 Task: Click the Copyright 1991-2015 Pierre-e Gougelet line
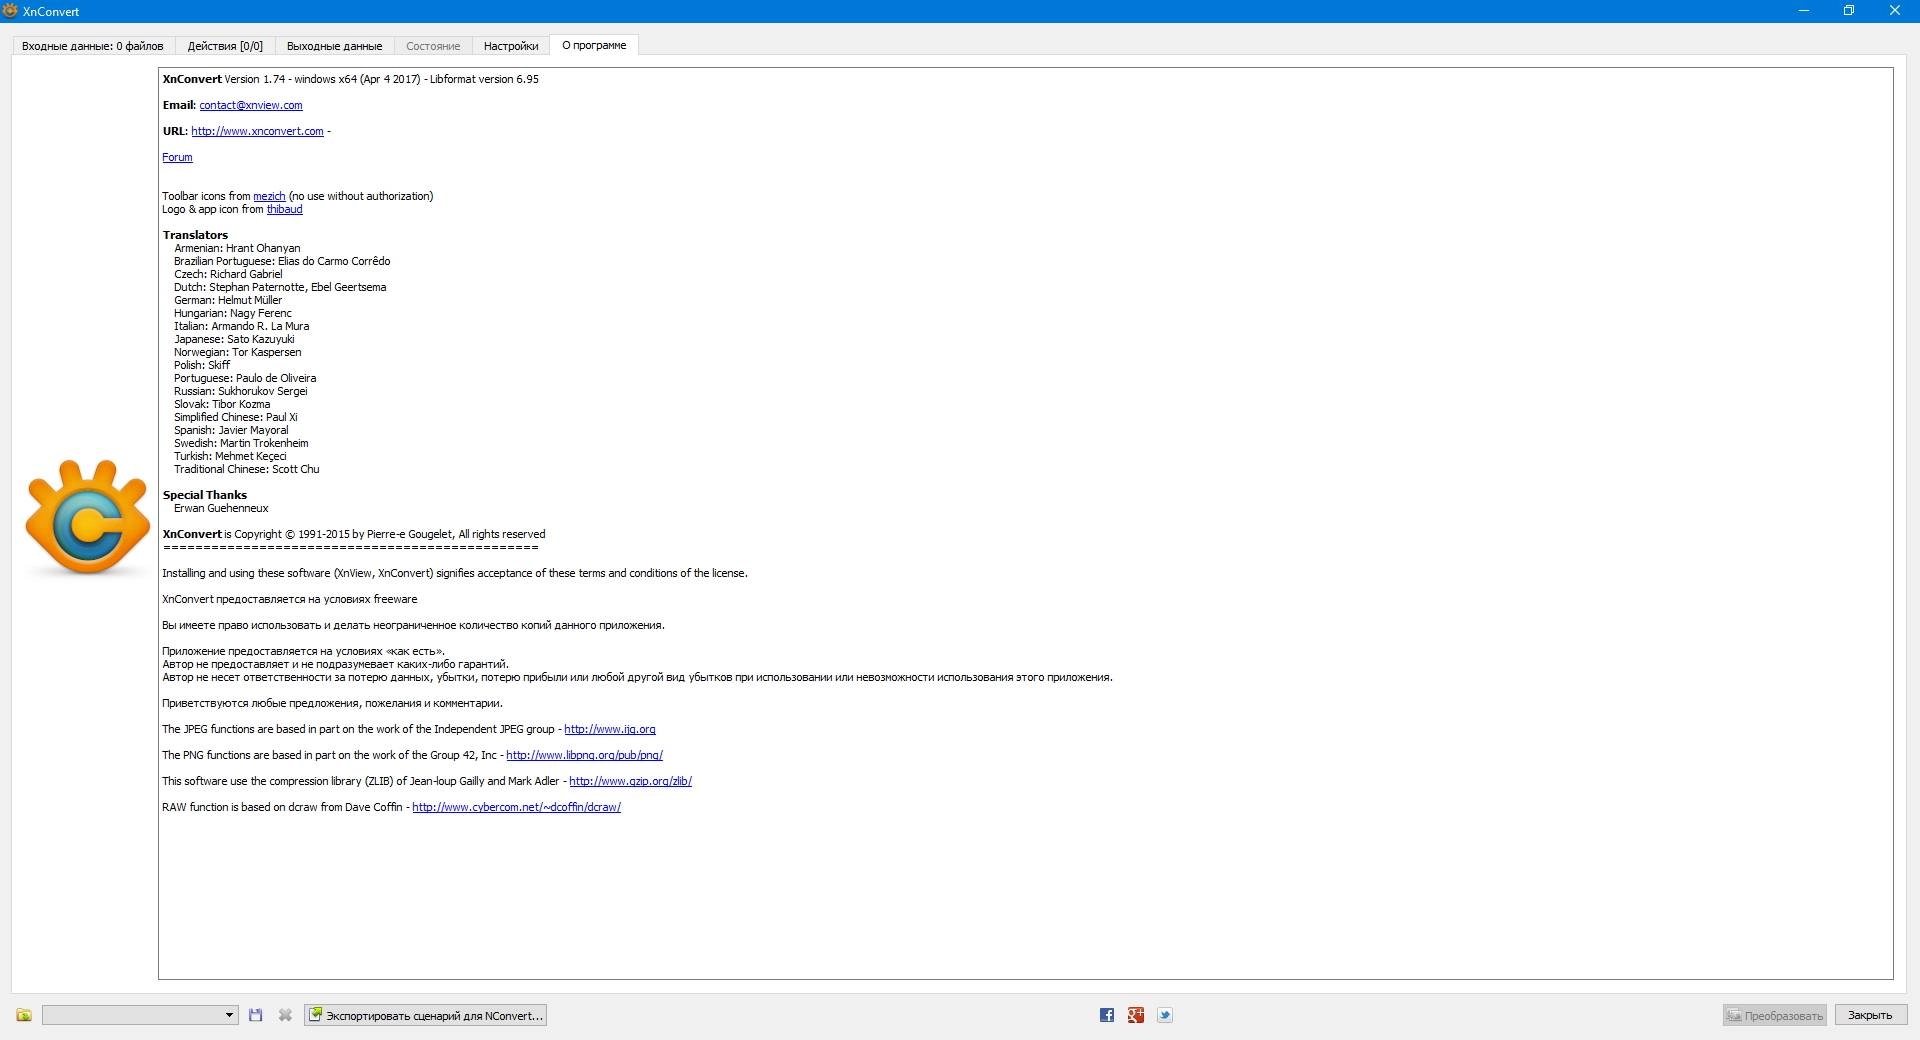coord(354,534)
